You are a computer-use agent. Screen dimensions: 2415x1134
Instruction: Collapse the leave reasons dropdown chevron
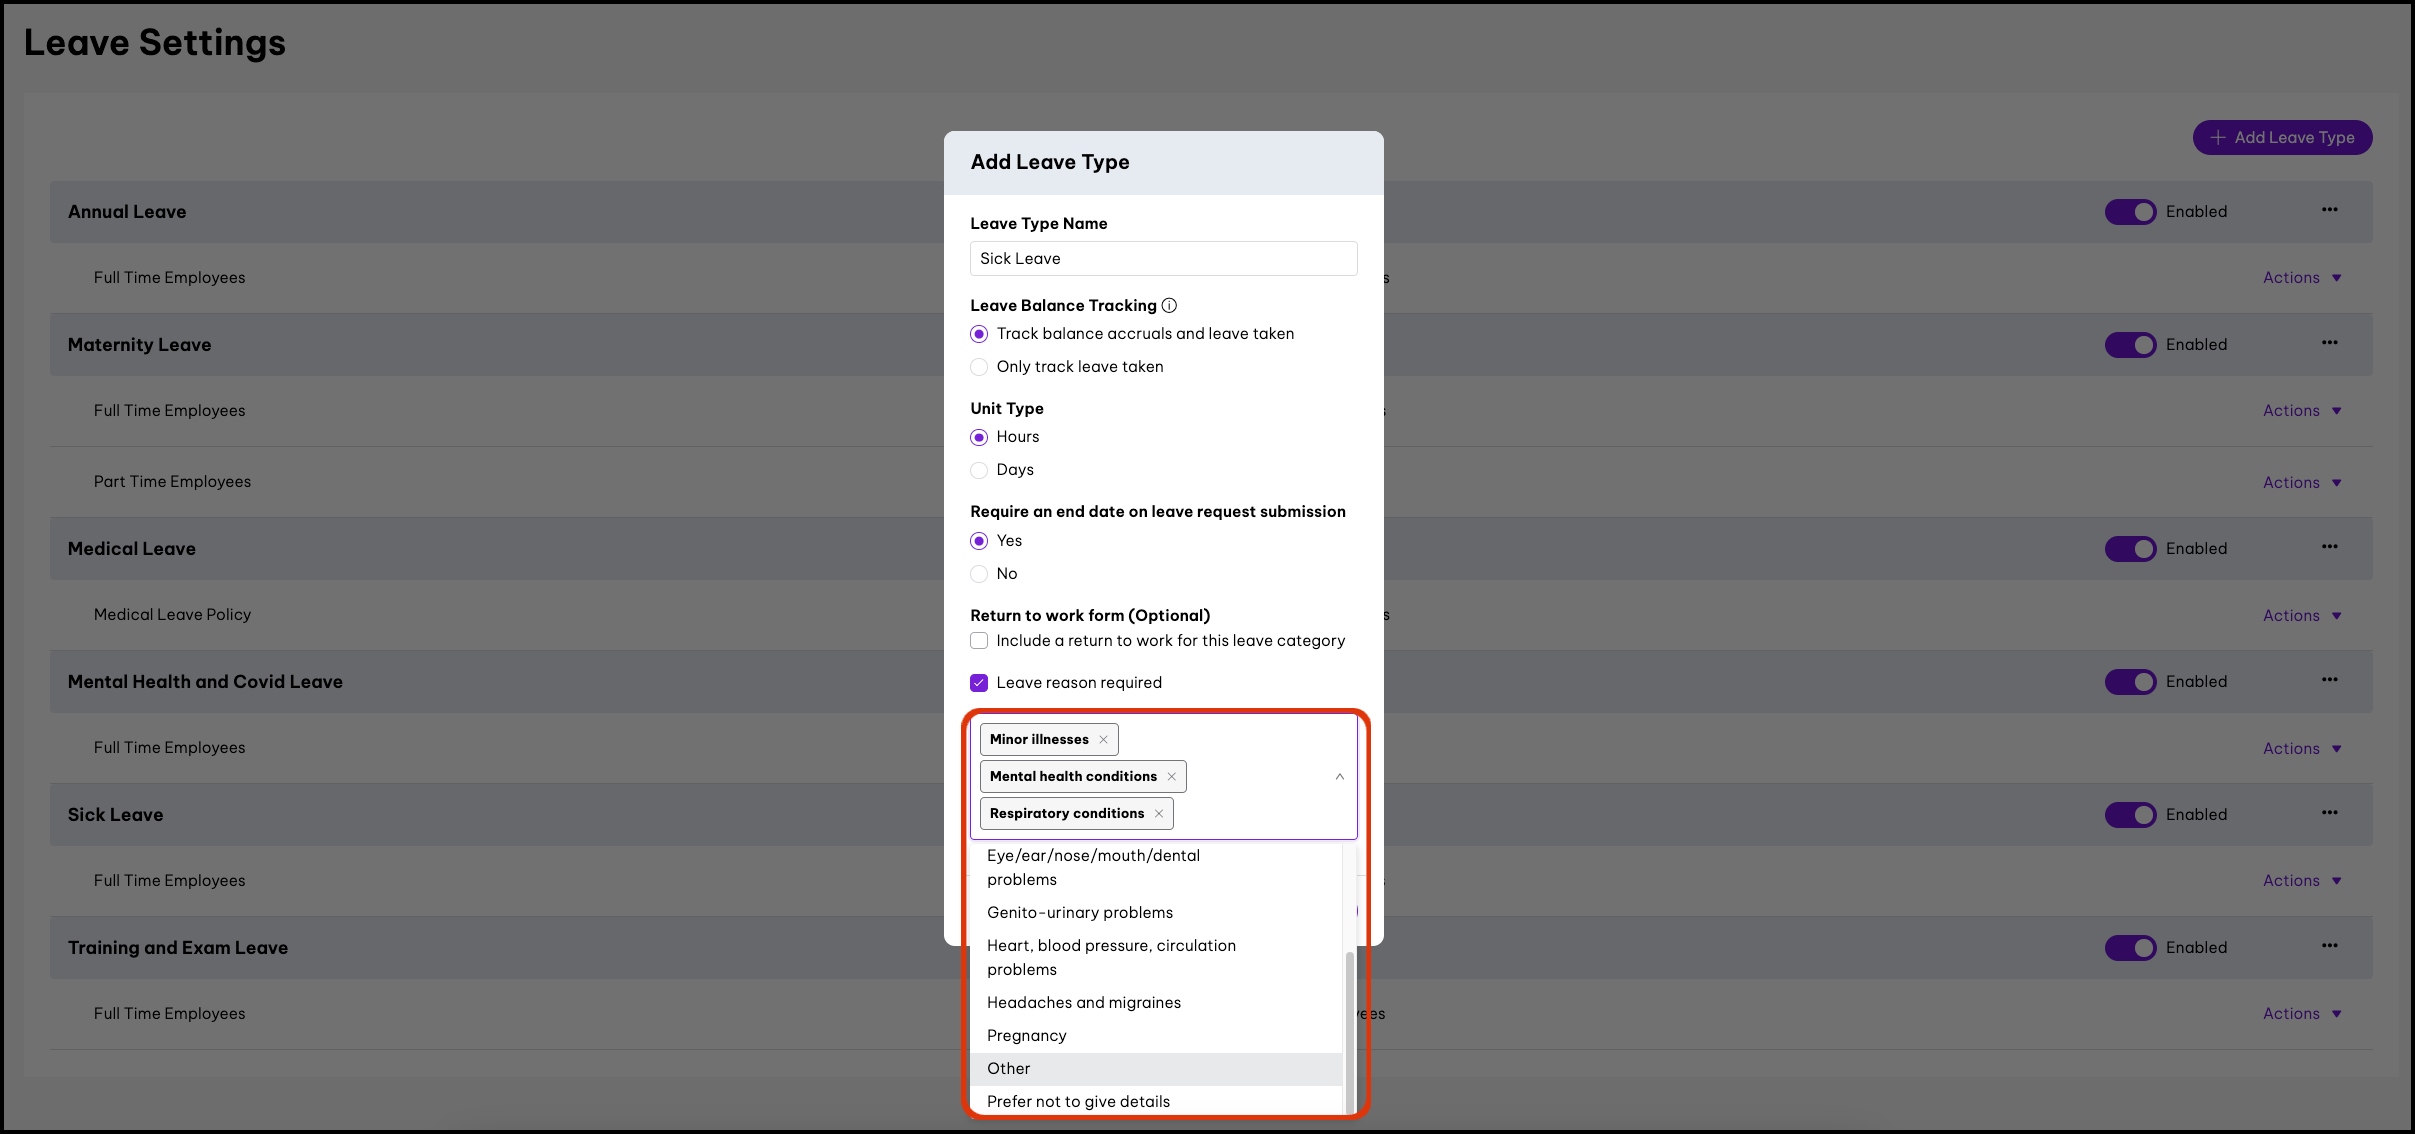pyautogui.click(x=1339, y=777)
